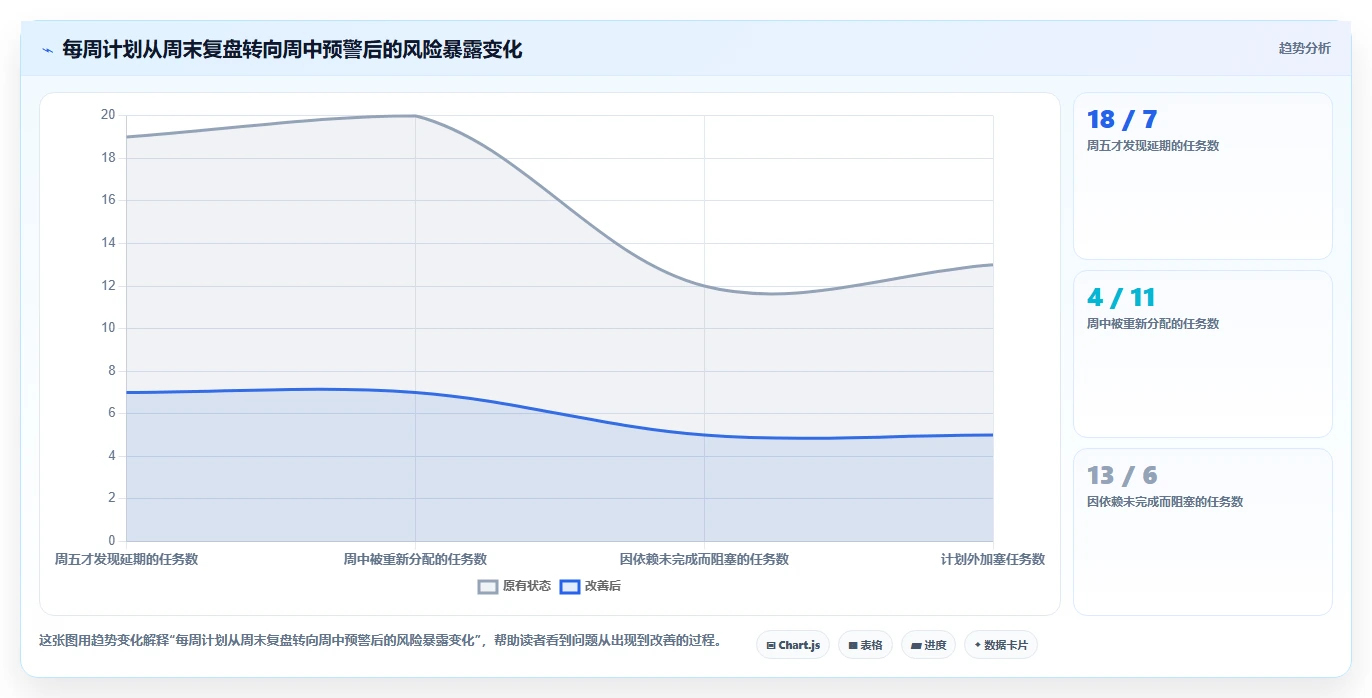Click the 数据卡片 tag
1372x698 pixels.
[x=1000, y=645]
